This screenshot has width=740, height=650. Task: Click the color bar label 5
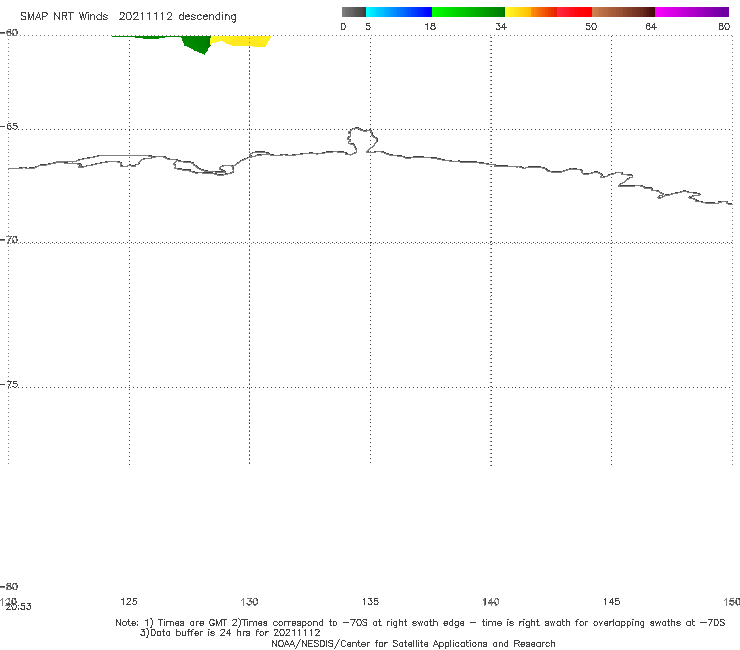pos(368,27)
